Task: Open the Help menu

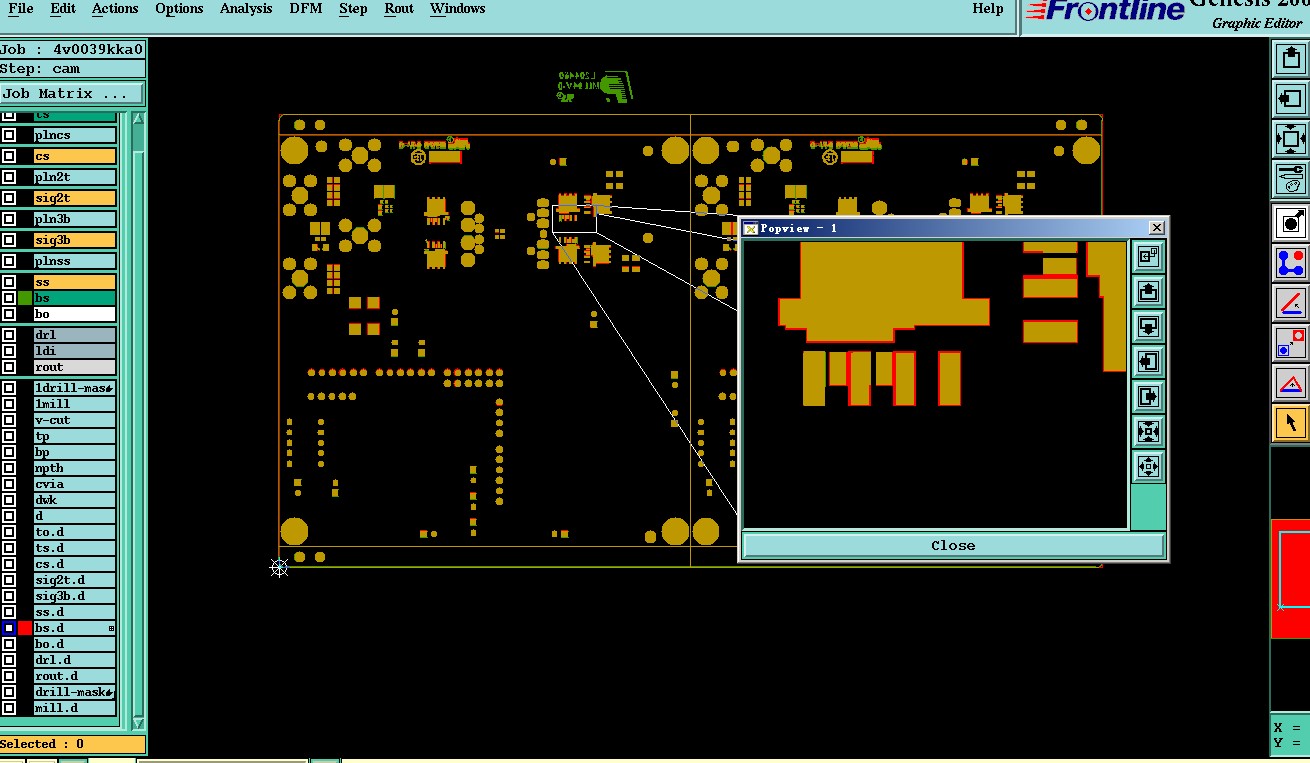Action: [988, 9]
